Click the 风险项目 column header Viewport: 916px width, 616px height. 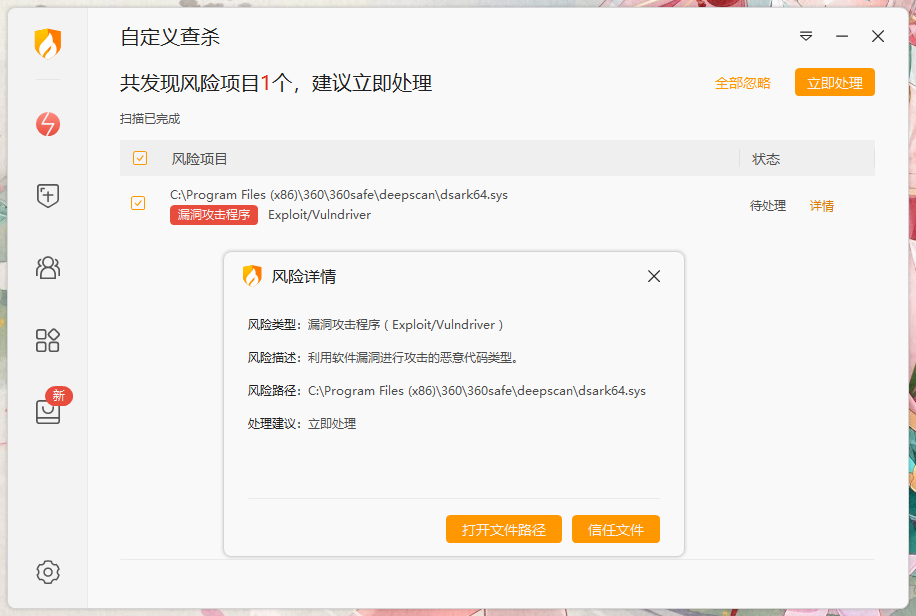pos(199,159)
